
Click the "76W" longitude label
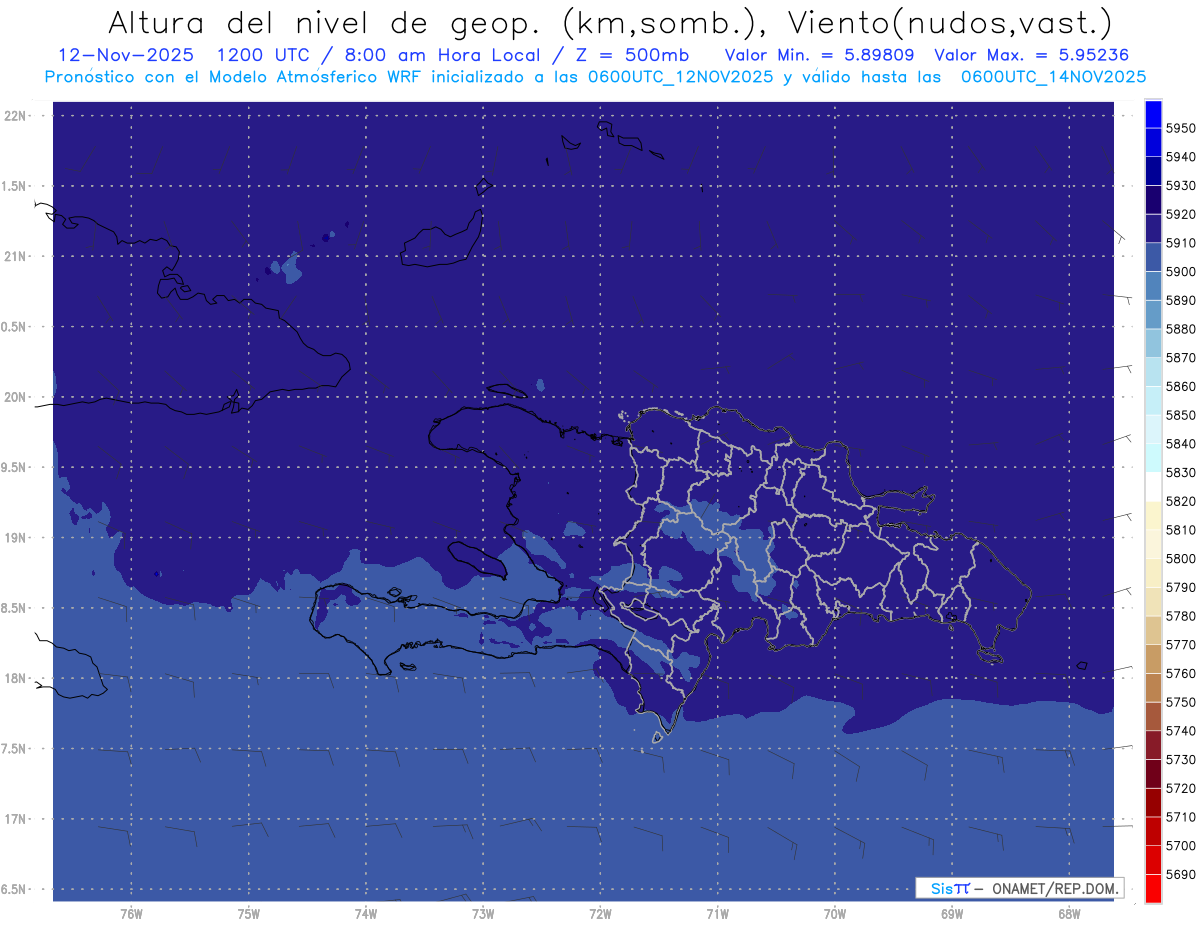tap(131, 914)
